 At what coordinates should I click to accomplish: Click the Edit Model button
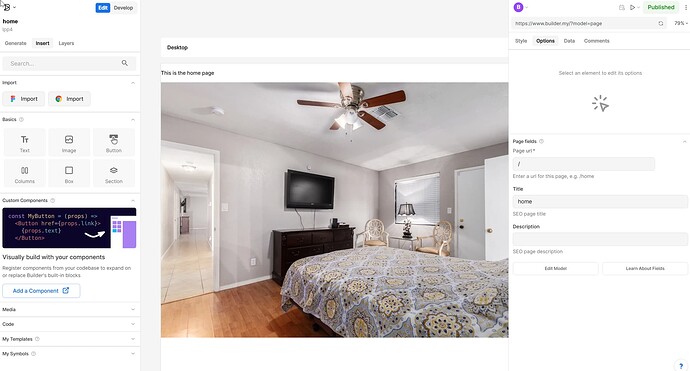point(555,268)
